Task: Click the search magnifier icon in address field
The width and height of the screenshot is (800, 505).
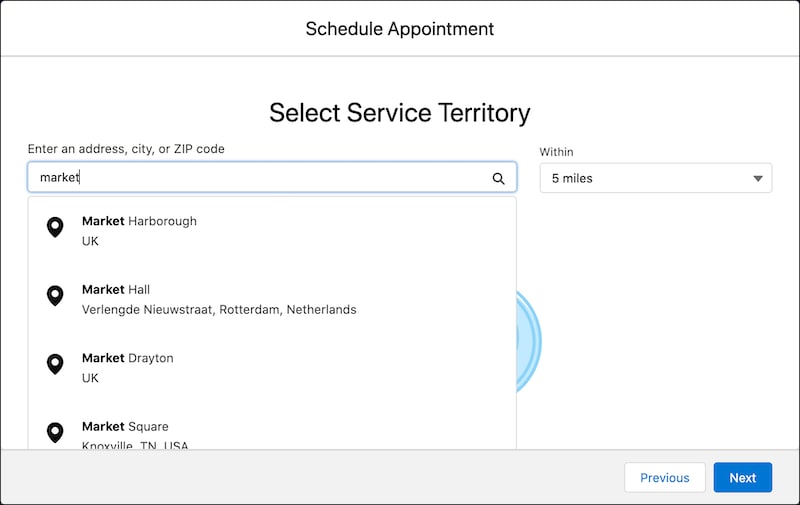Action: tap(498, 178)
